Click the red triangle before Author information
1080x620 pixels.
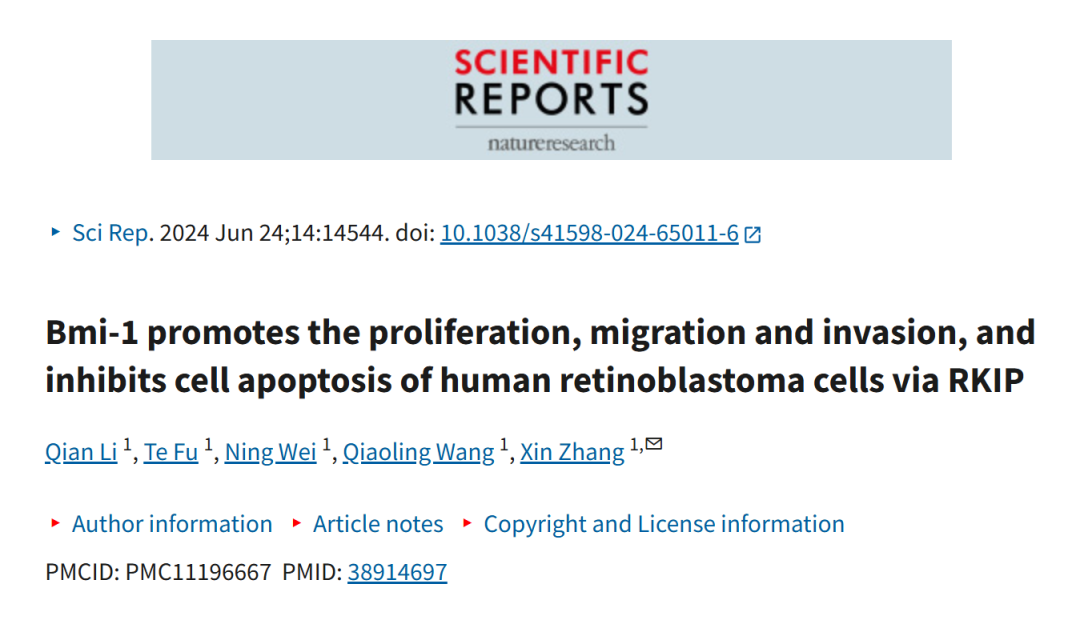point(56,524)
